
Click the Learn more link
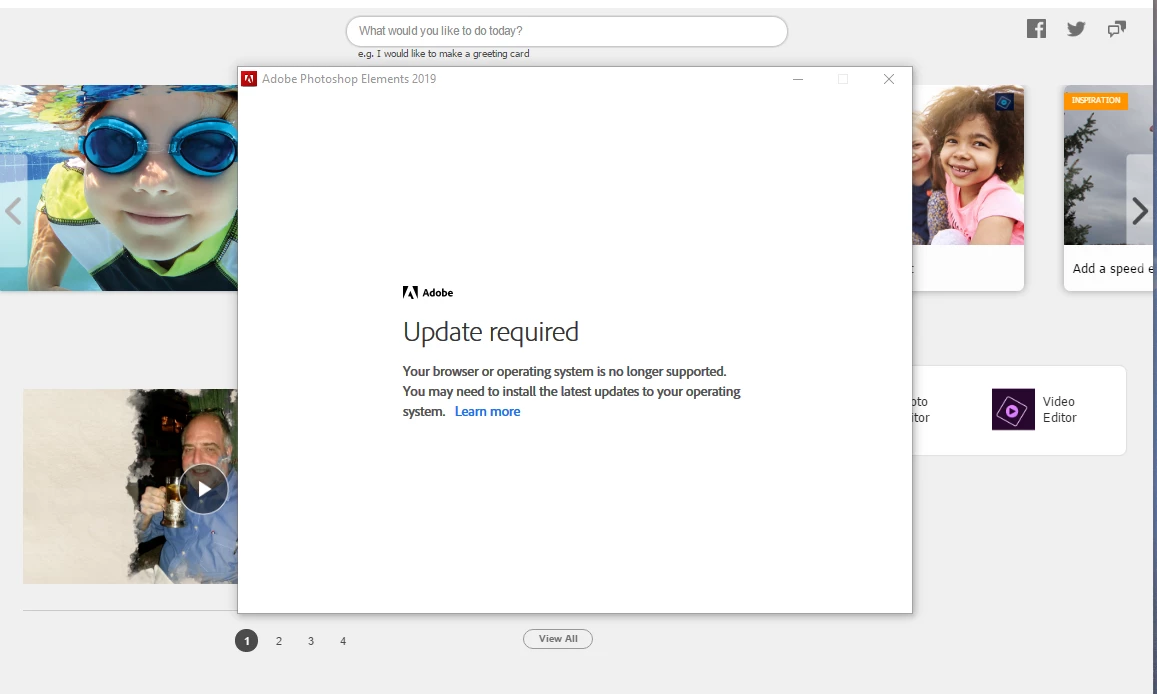tap(487, 412)
